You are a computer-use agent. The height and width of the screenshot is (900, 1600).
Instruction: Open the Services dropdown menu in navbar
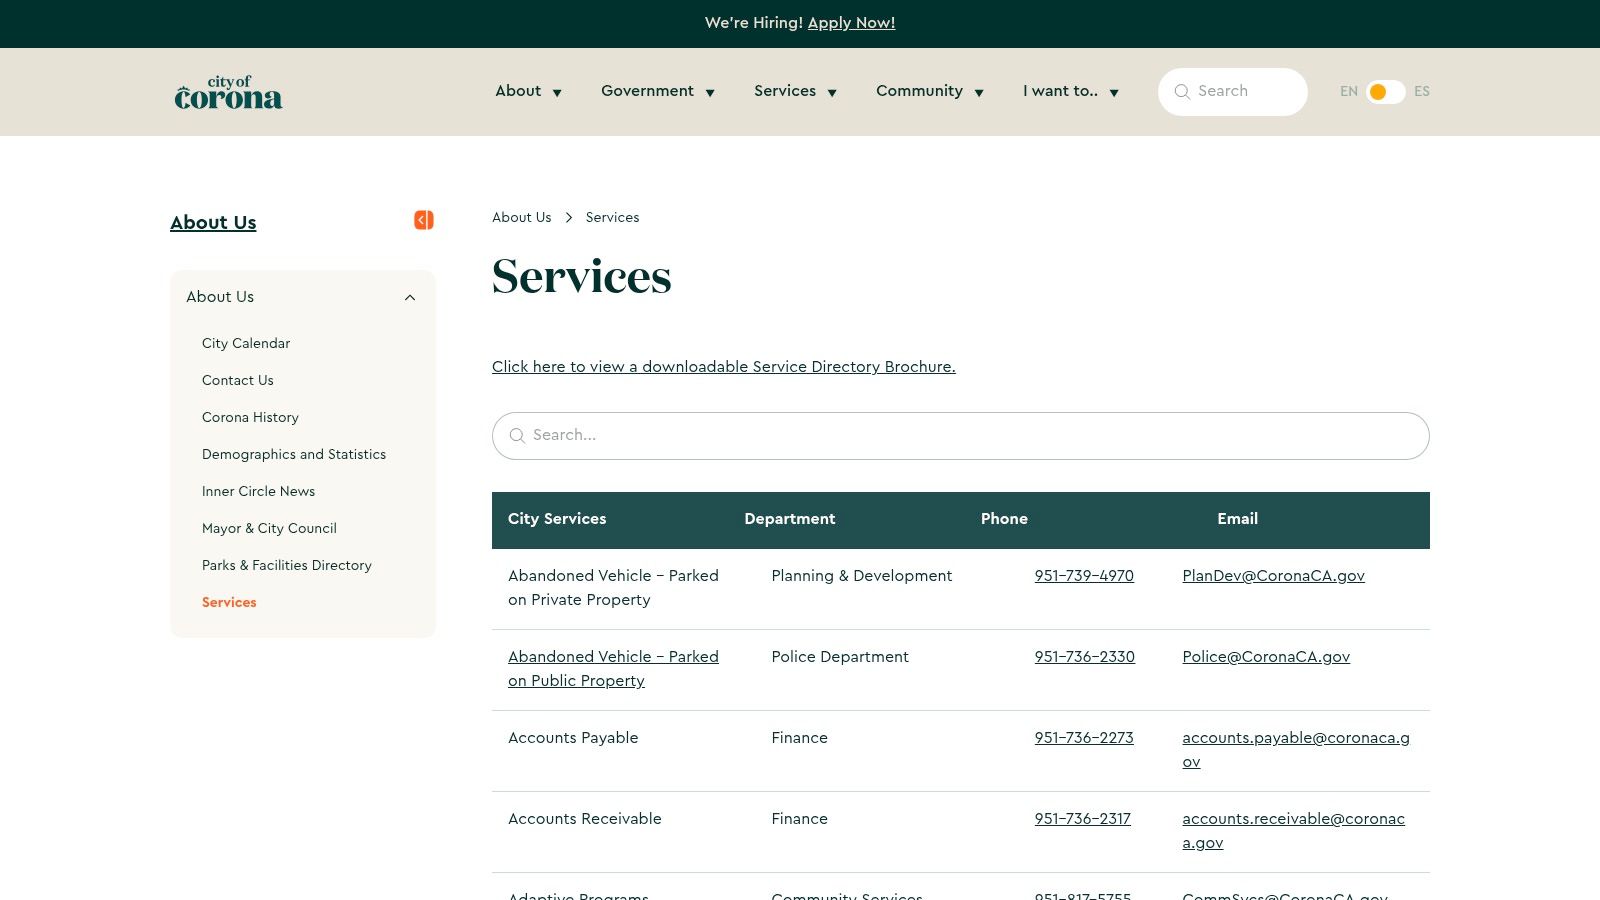point(796,91)
